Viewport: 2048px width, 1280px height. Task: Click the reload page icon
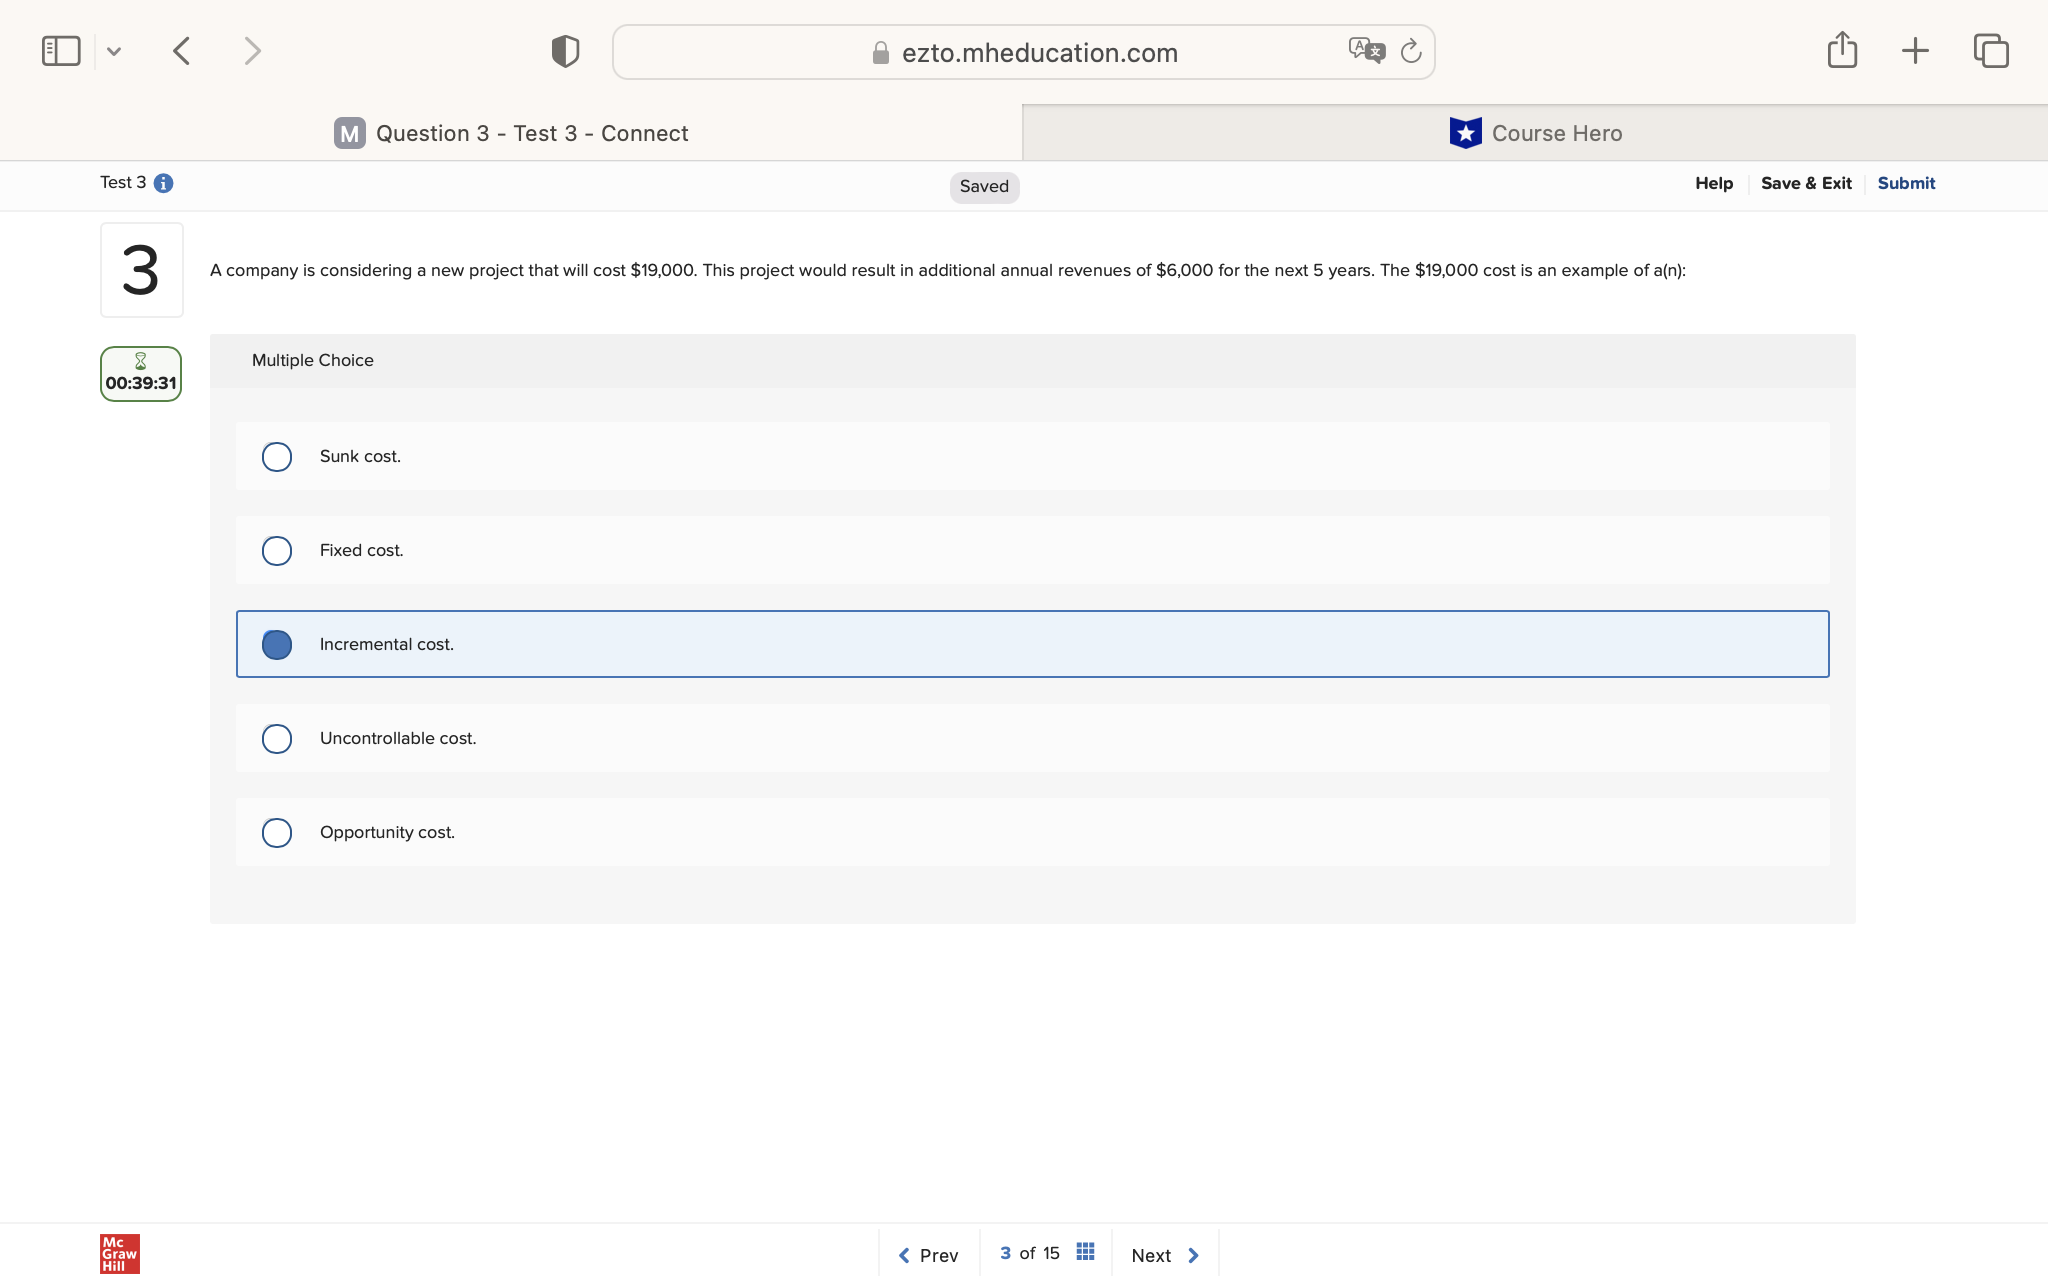point(1410,51)
